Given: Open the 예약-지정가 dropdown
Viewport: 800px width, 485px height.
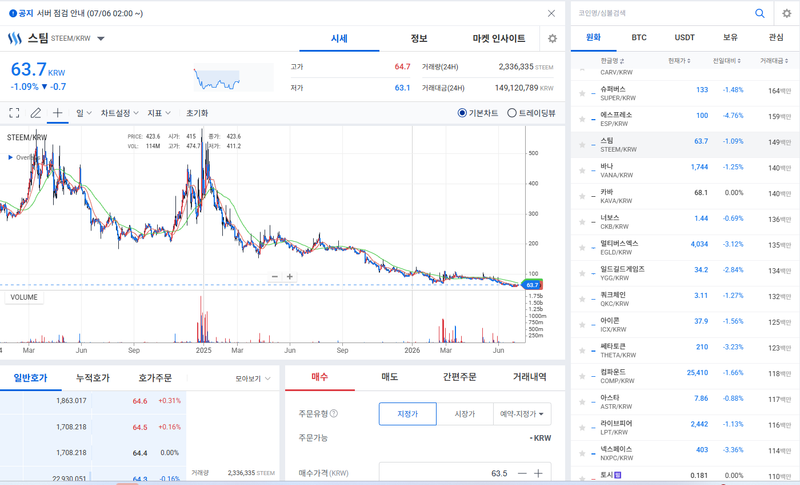Looking at the screenshot, I should tap(522, 414).
